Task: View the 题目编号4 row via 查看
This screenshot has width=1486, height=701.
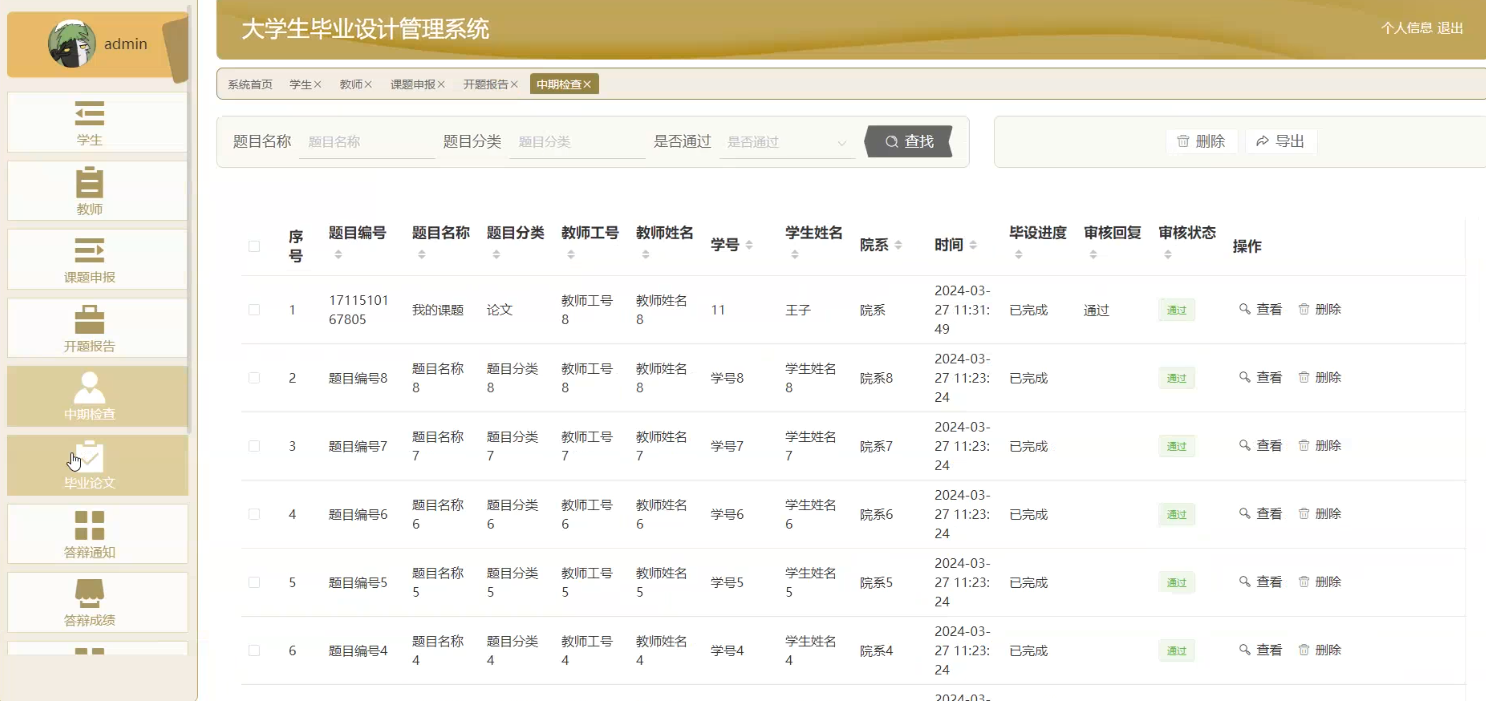Action: pyautogui.click(x=1261, y=650)
